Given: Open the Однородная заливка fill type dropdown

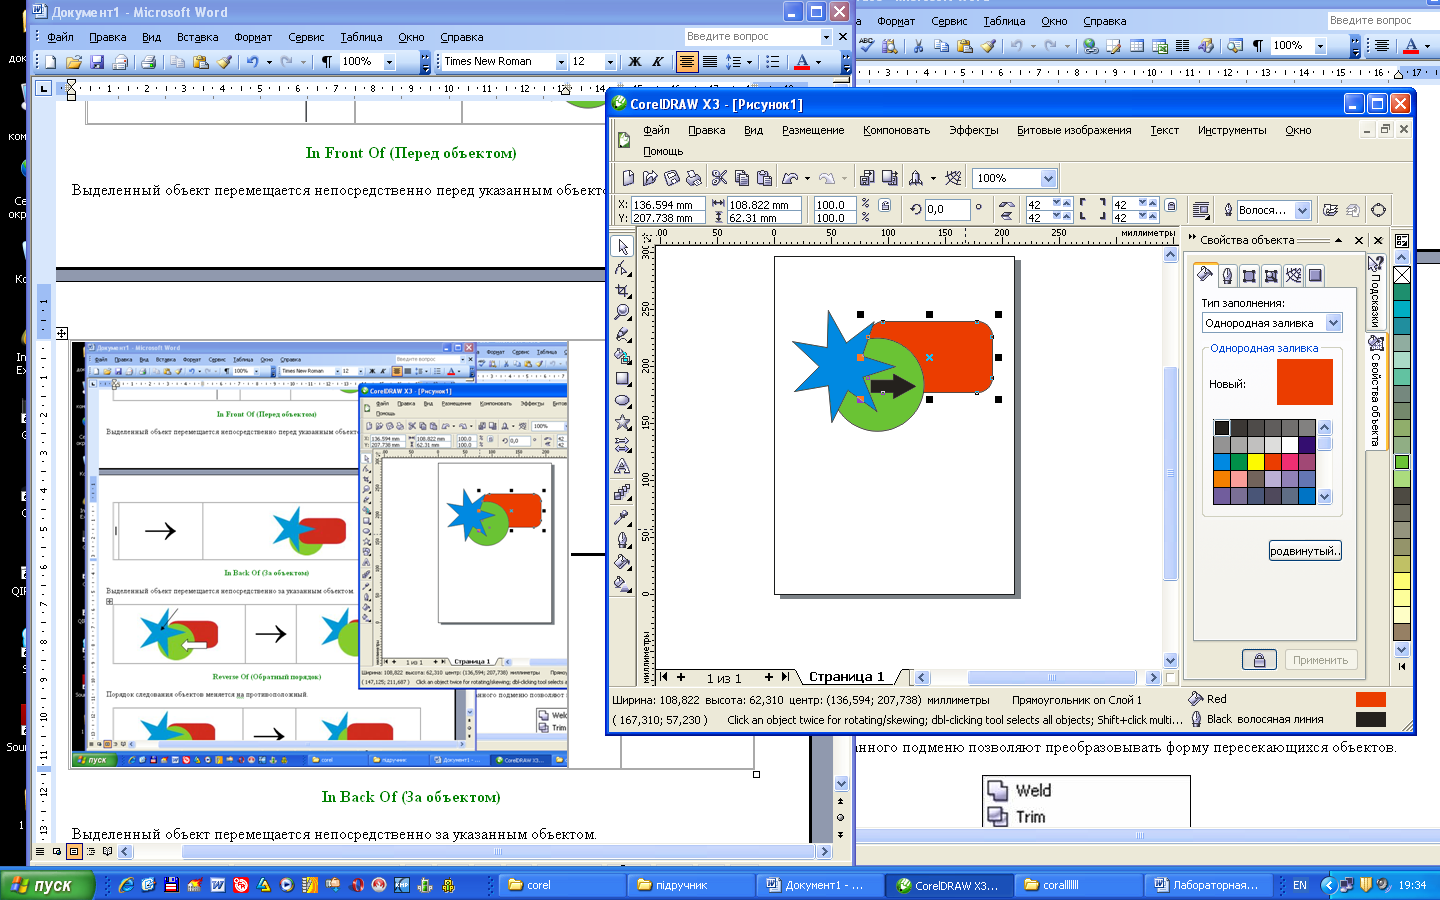Looking at the screenshot, I should [1333, 323].
